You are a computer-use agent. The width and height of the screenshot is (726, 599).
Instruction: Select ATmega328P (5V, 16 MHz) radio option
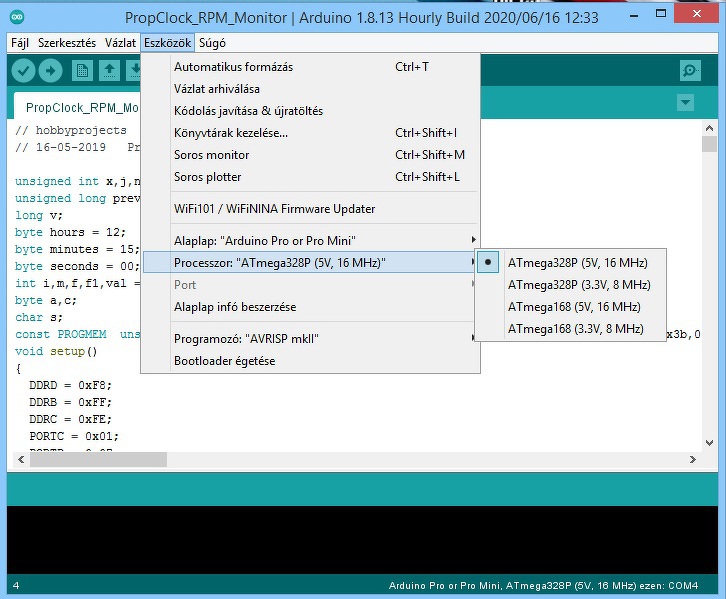point(571,262)
